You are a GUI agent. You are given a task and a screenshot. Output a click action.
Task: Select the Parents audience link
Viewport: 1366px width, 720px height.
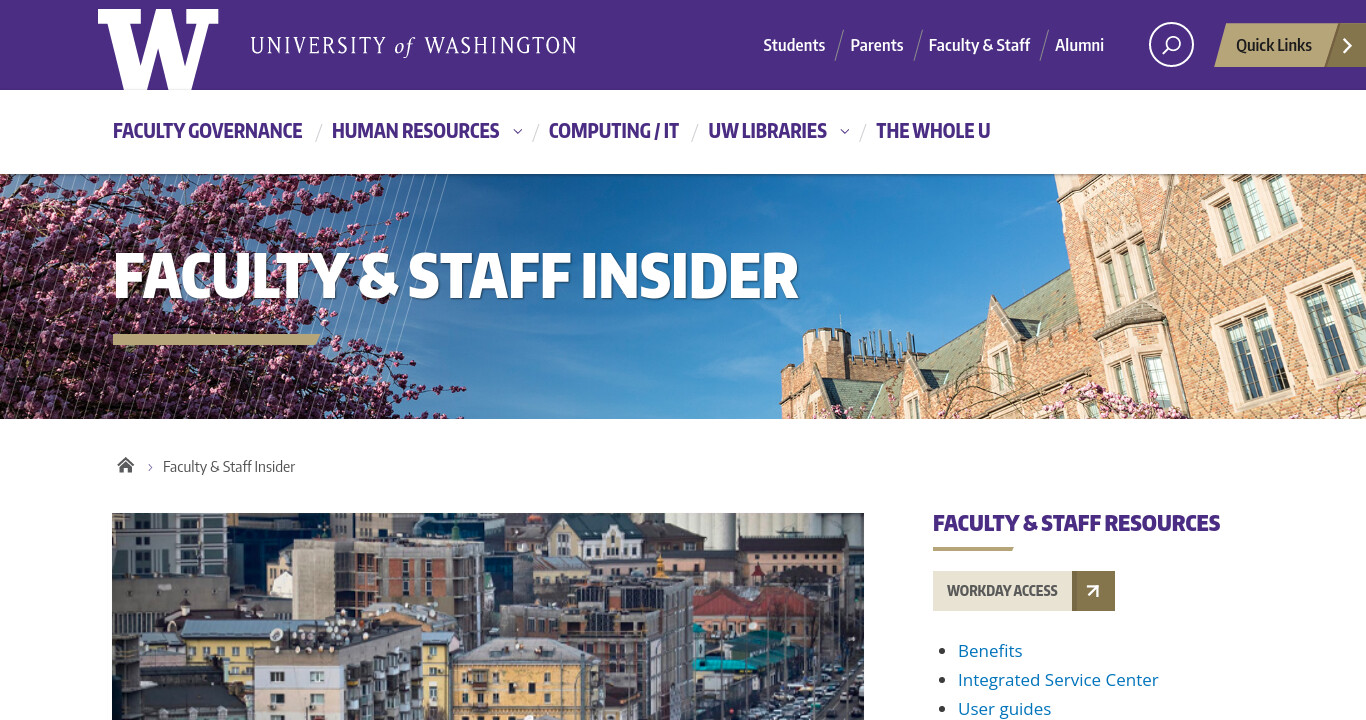(x=877, y=45)
